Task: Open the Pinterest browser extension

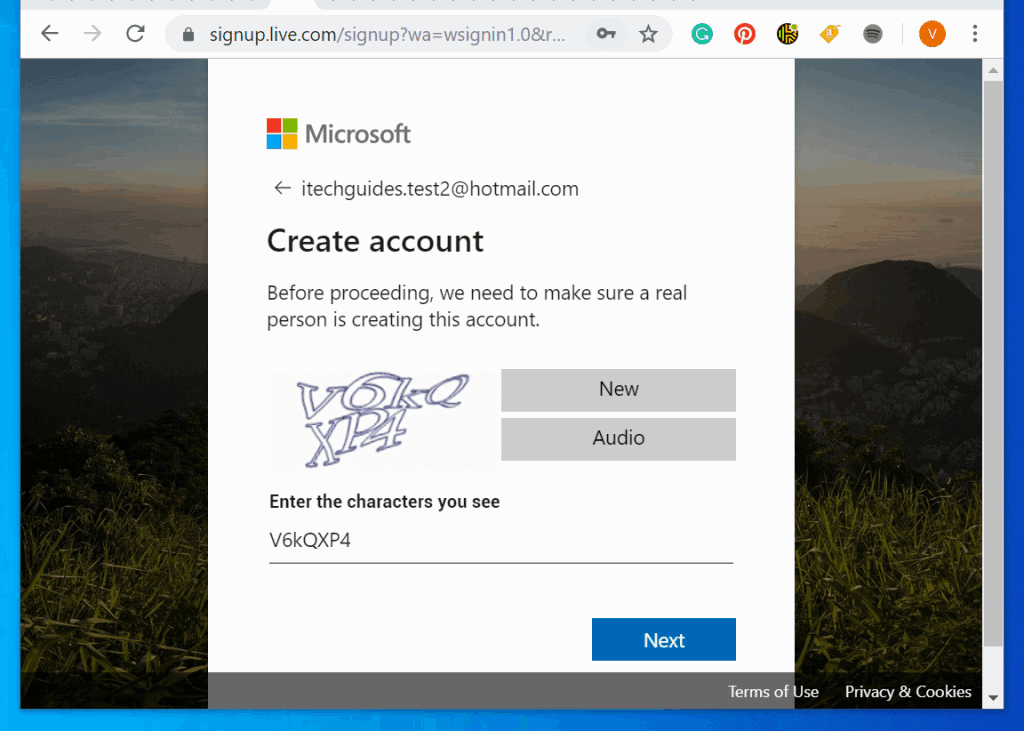Action: click(x=744, y=33)
